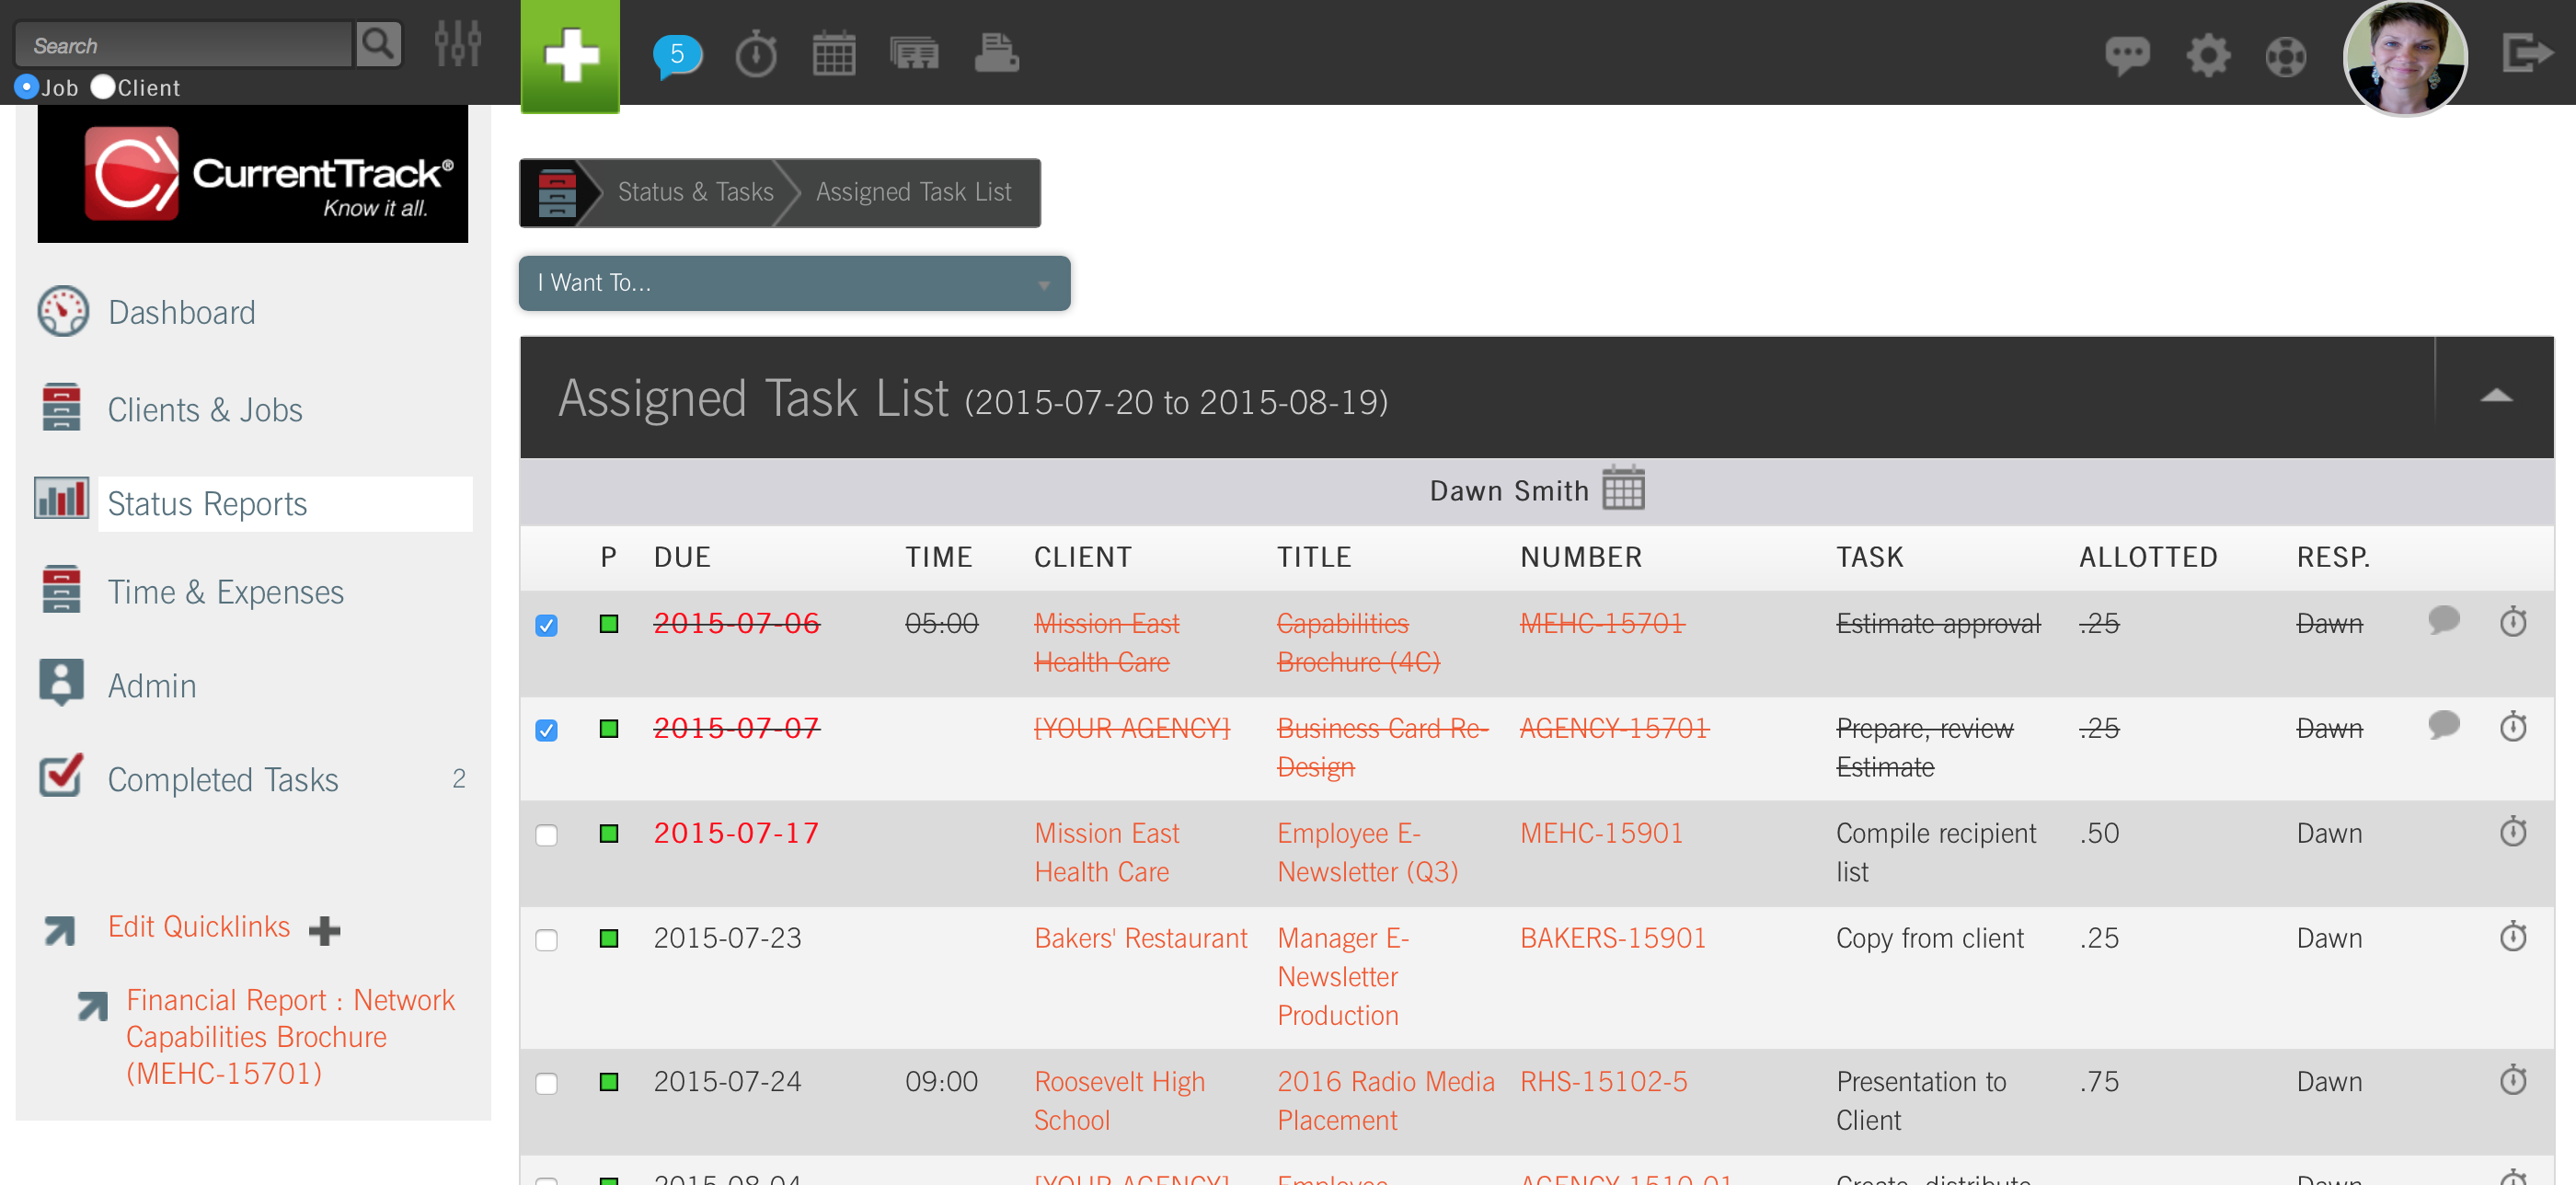The width and height of the screenshot is (2576, 1185).
Task: Open the I Want To... dropdown
Action: [x=794, y=283]
